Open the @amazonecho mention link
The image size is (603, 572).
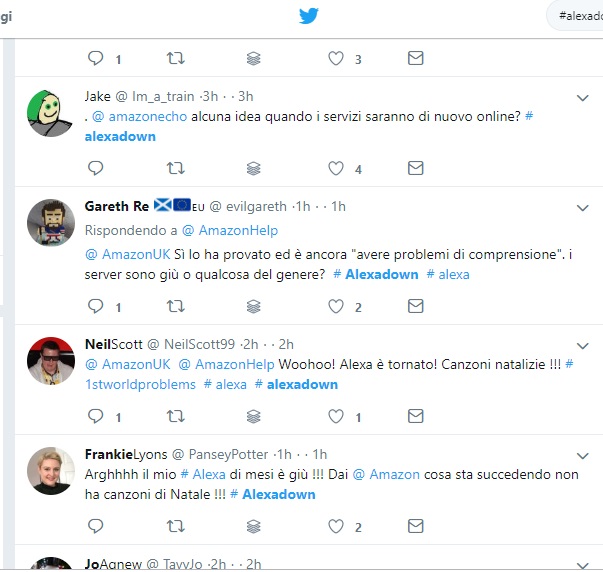click(x=140, y=116)
